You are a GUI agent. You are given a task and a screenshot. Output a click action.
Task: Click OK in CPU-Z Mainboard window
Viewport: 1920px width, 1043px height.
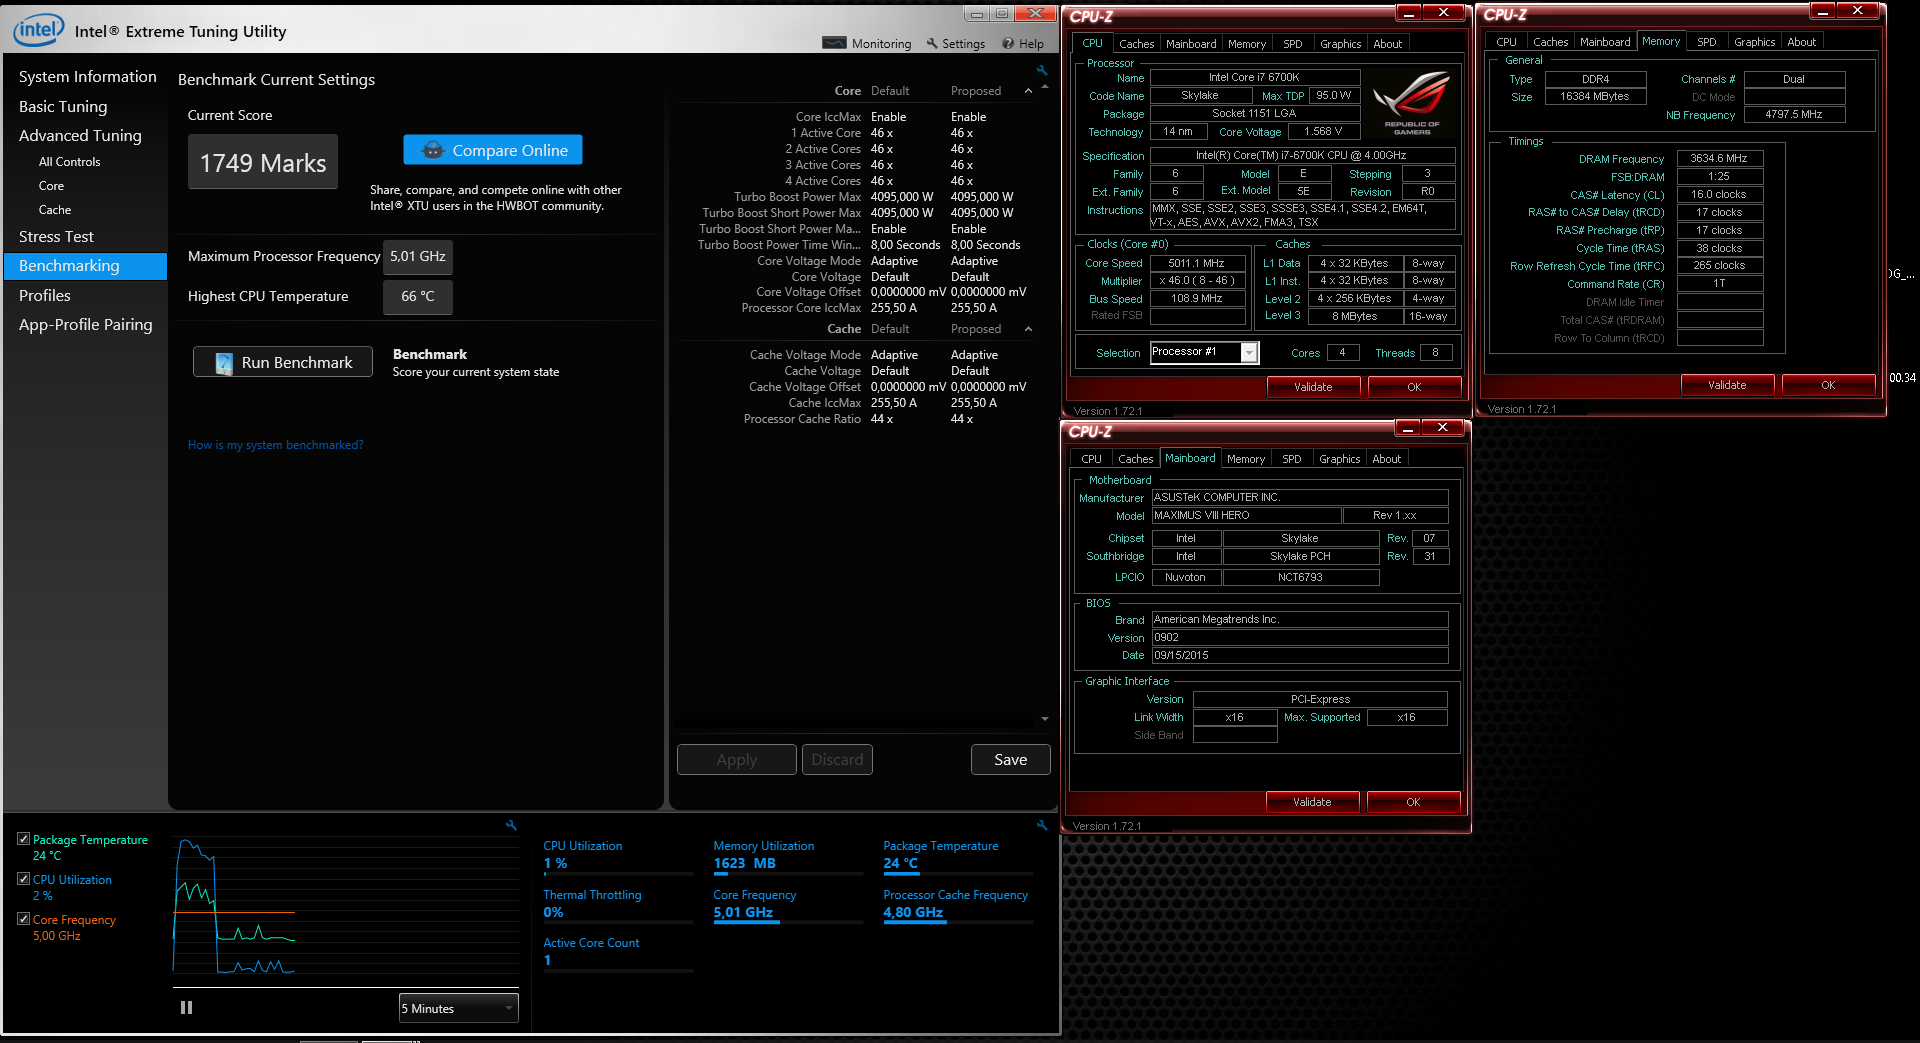1413,802
